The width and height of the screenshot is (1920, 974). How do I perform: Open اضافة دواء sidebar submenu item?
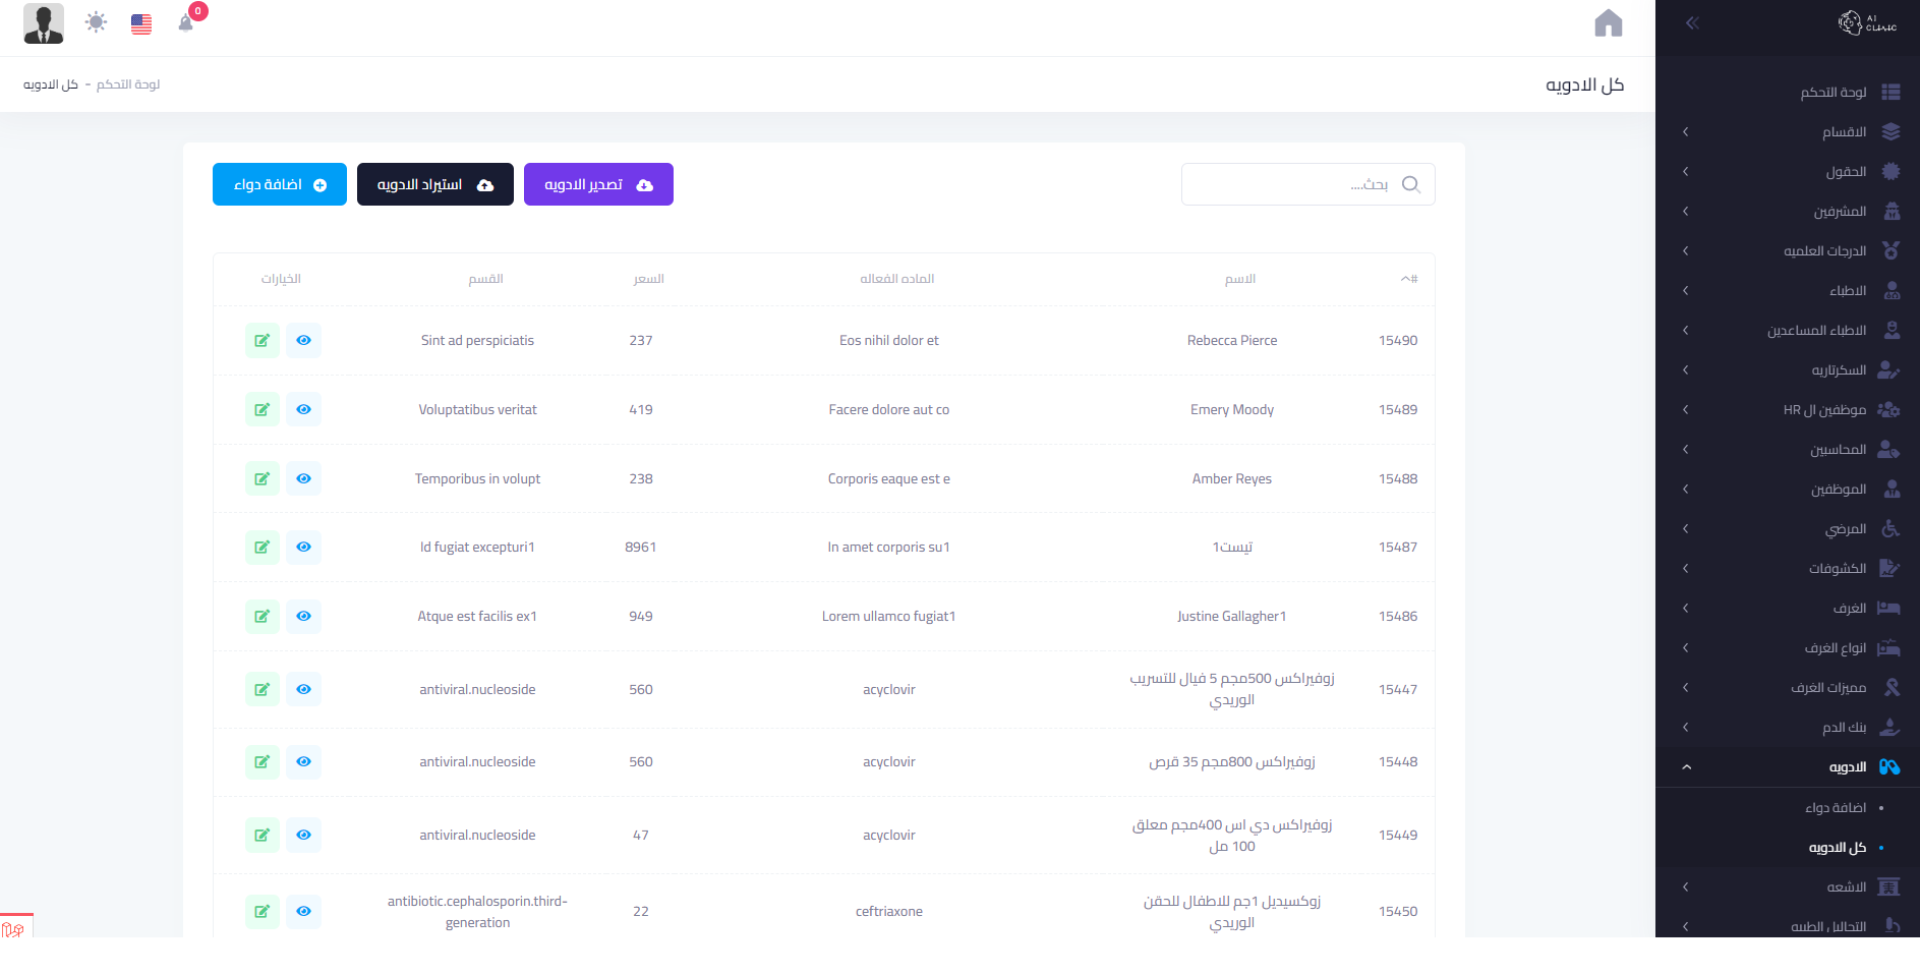pyautogui.click(x=1835, y=808)
